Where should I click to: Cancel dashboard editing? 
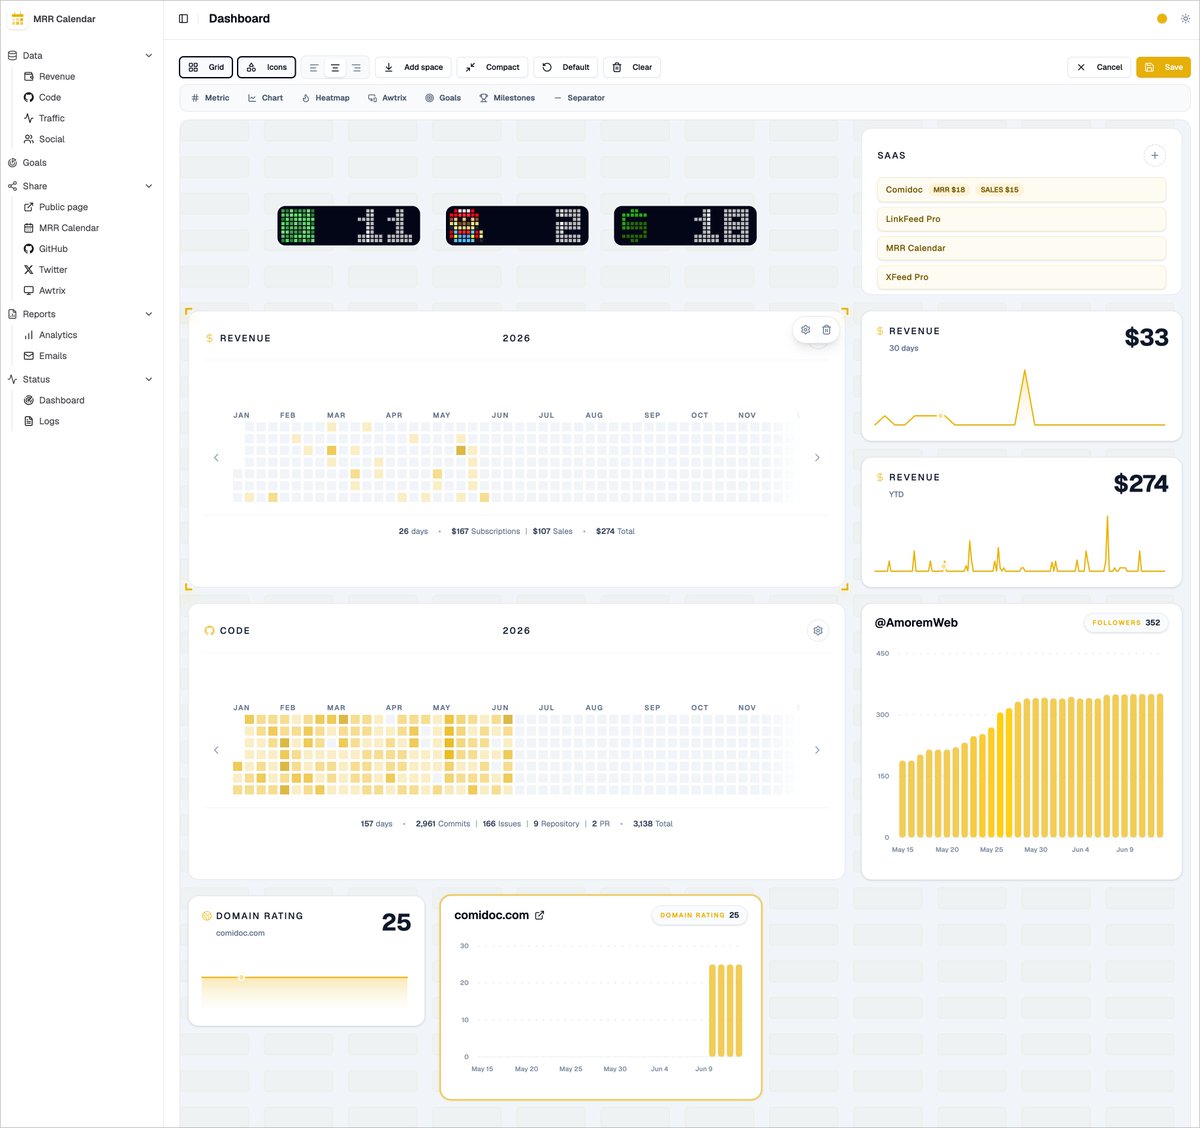pyautogui.click(x=1099, y=67)
